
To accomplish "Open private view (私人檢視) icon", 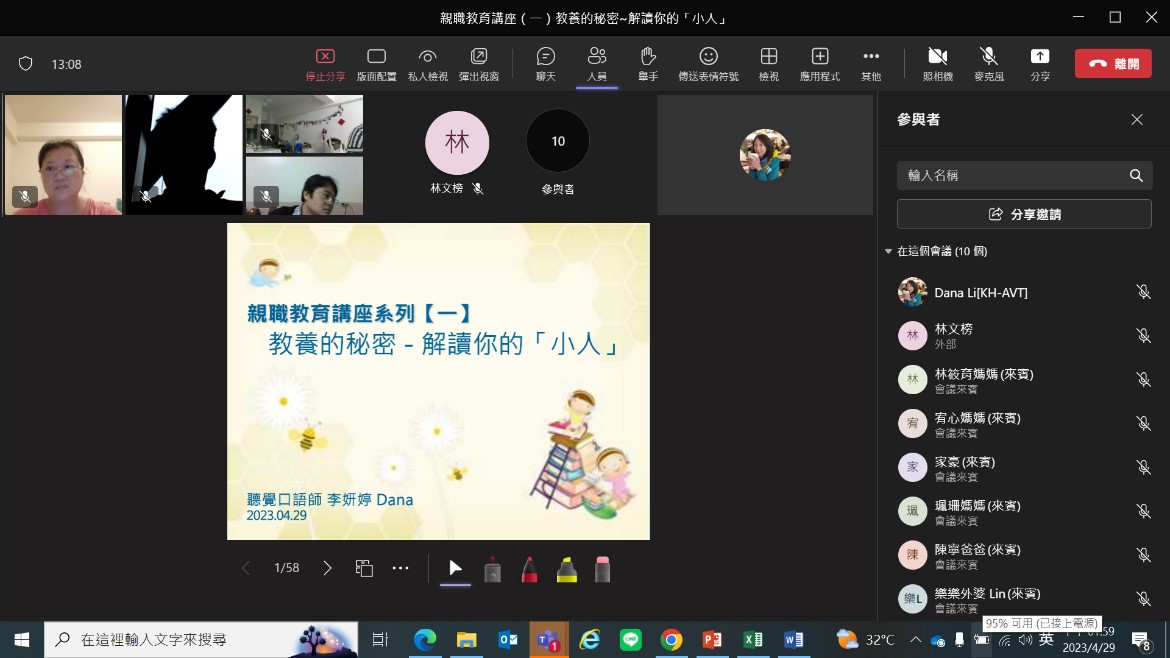I will click(427, 62).
